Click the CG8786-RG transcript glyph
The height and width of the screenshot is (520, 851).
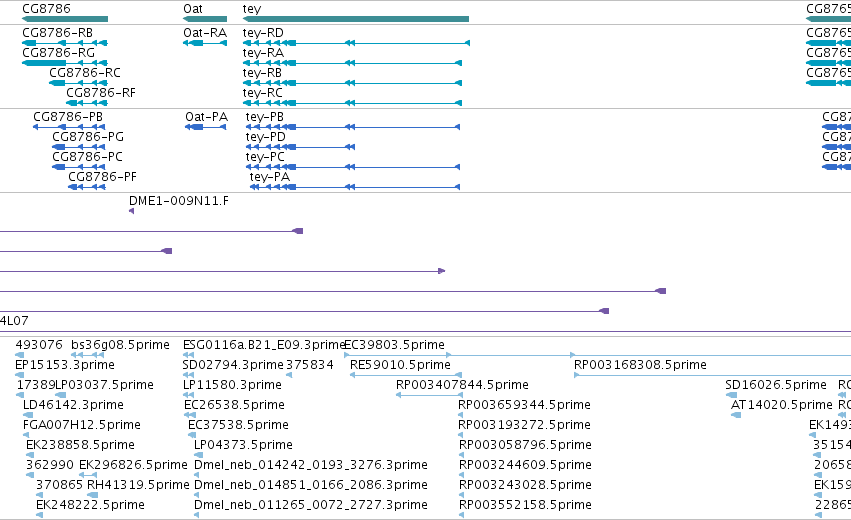pos(65,63)
